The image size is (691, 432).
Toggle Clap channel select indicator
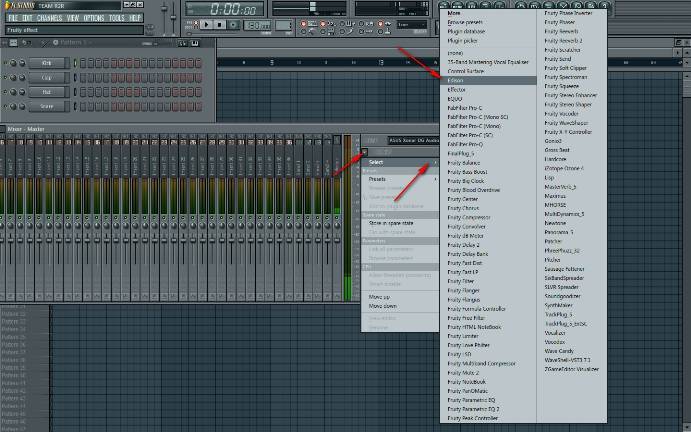click(75, 78)
